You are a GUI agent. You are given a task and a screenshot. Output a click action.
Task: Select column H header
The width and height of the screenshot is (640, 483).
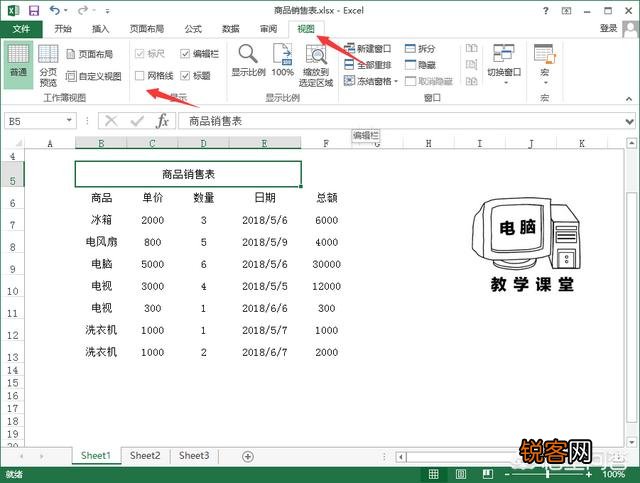pyautogui.click(x=429, y=143)
